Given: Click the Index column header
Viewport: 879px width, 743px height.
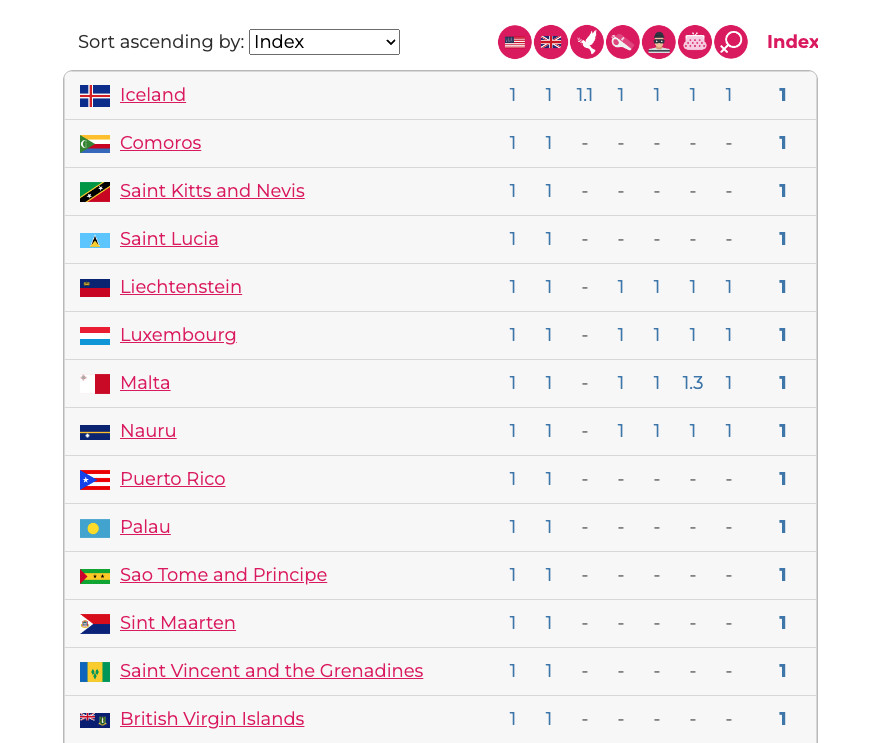Looking at the screenshot, I should pos(792,42).
